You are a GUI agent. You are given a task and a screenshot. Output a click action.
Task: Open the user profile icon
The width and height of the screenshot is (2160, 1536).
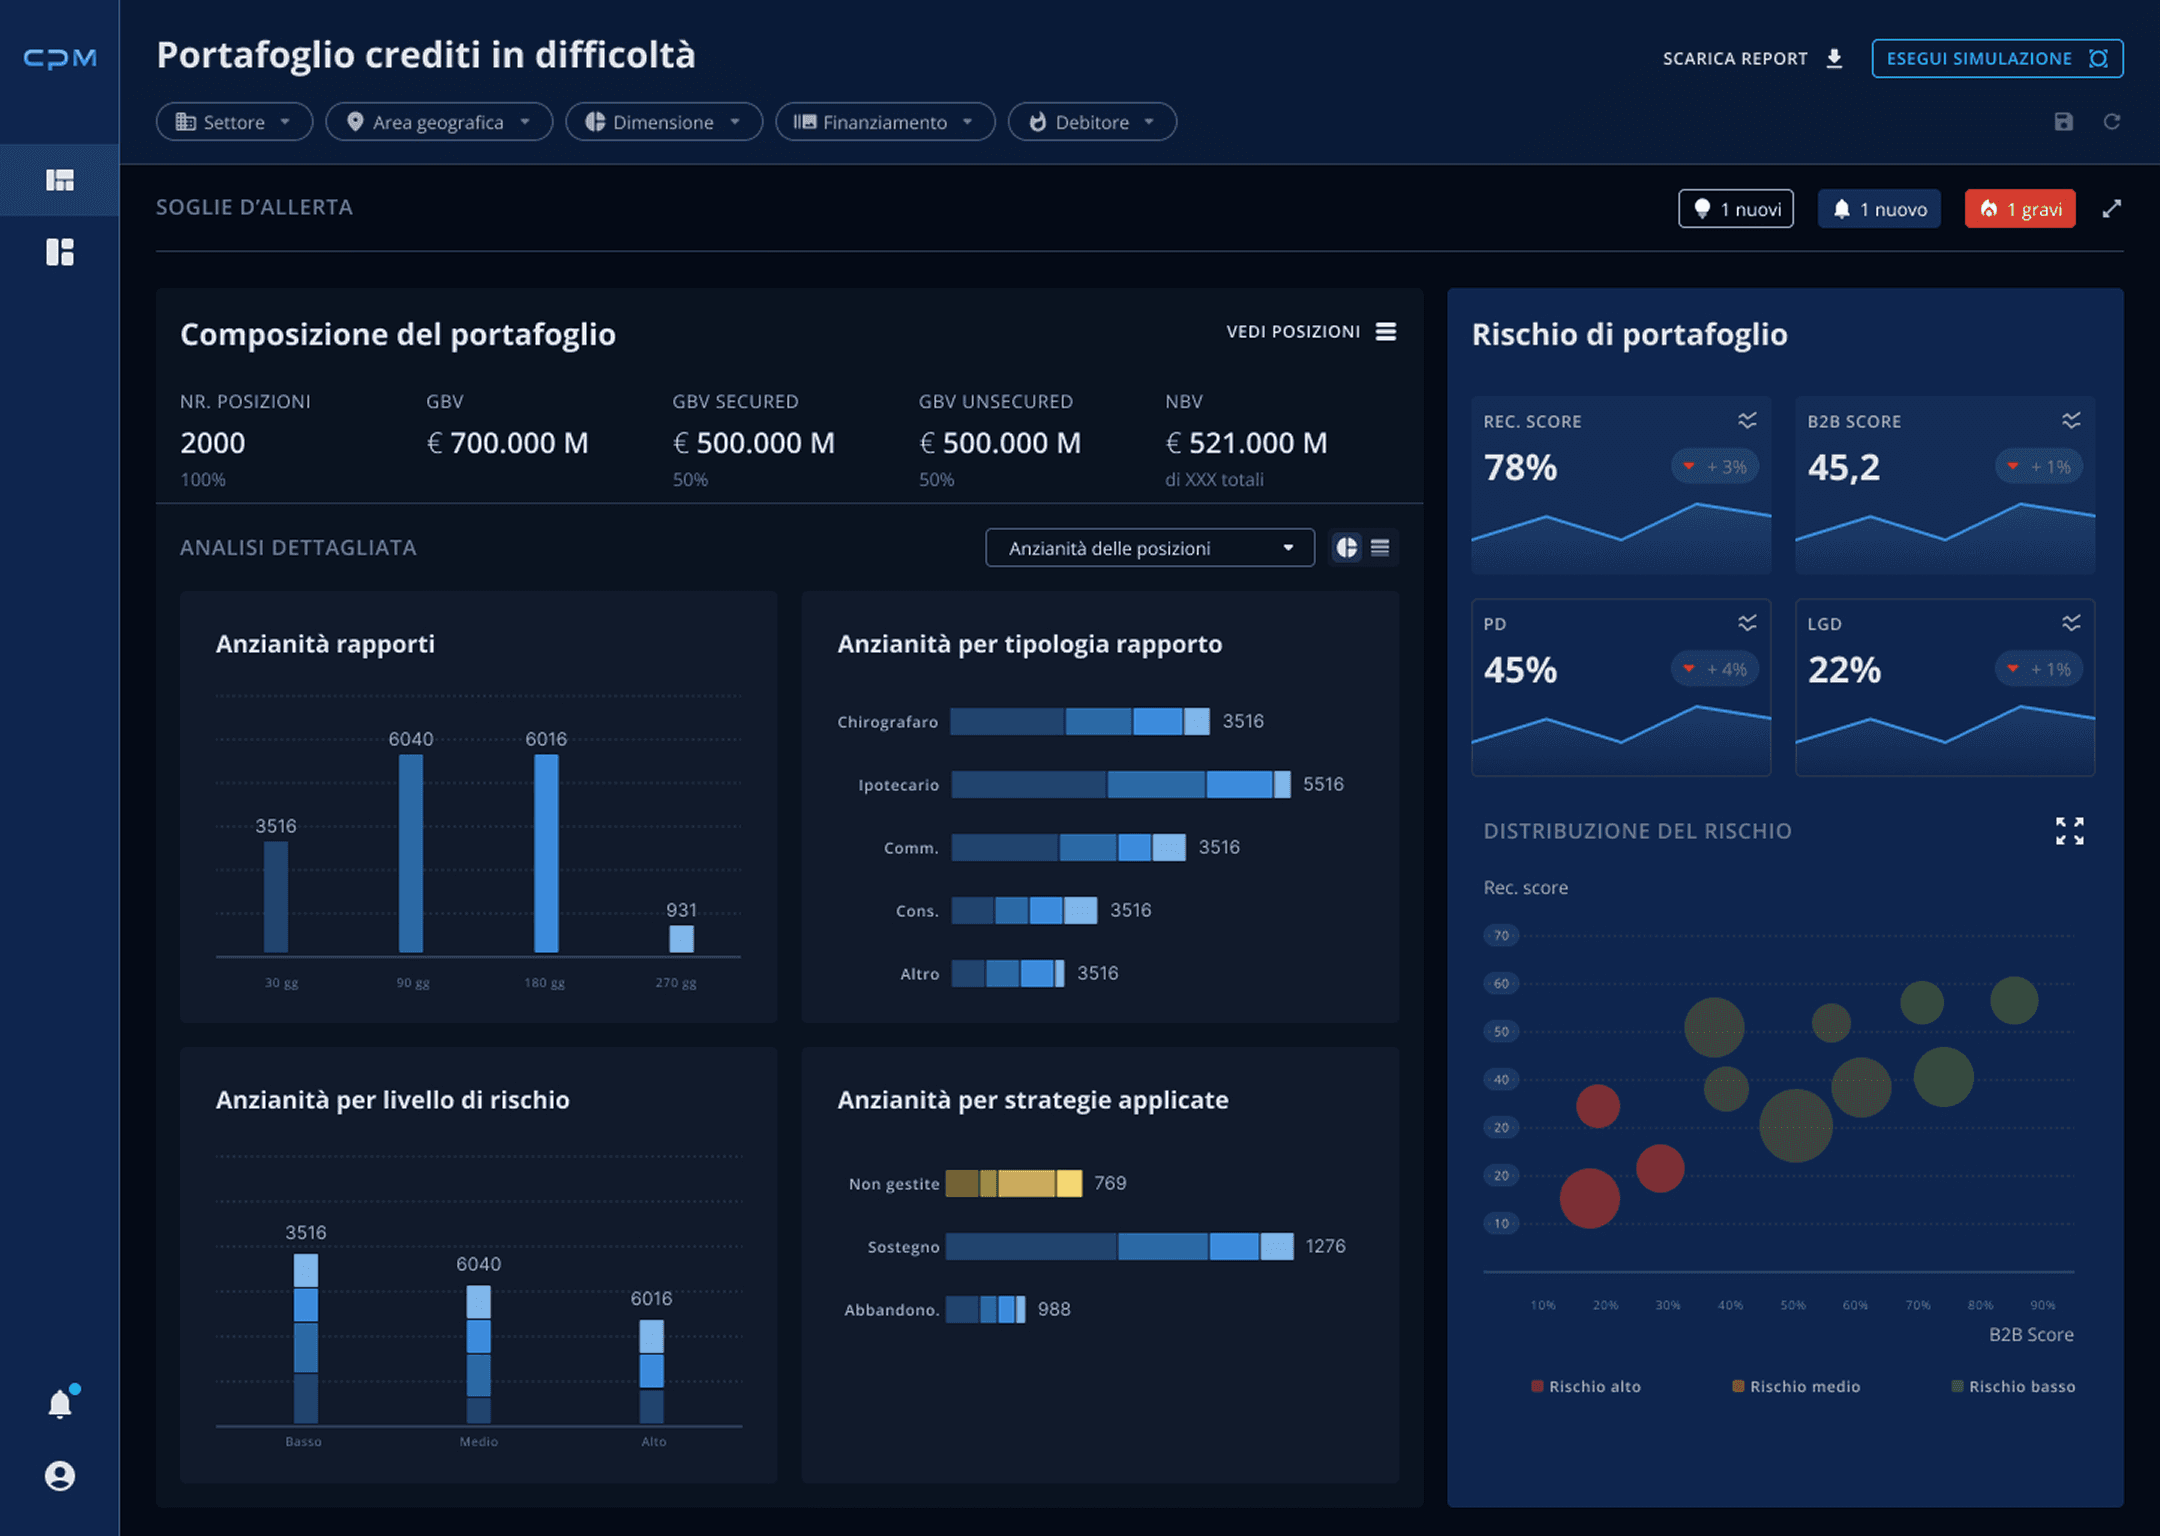[x=60, y=1476]
